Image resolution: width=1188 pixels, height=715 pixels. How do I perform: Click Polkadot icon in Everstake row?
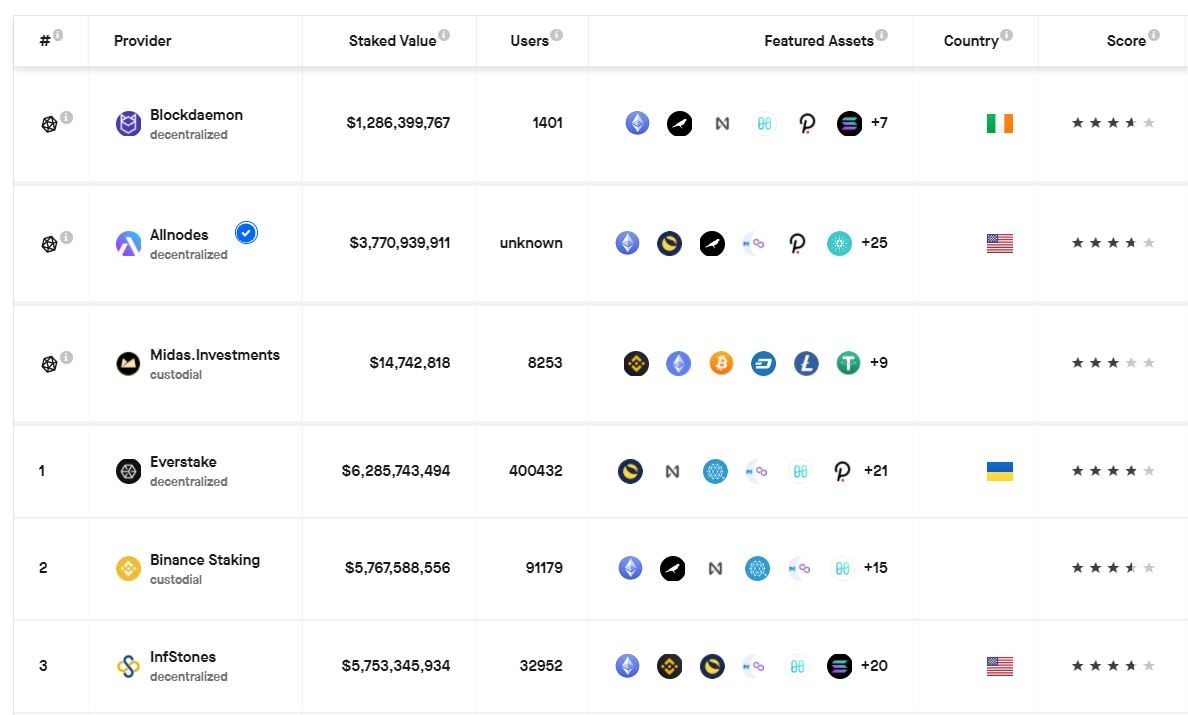pos(842,471)
